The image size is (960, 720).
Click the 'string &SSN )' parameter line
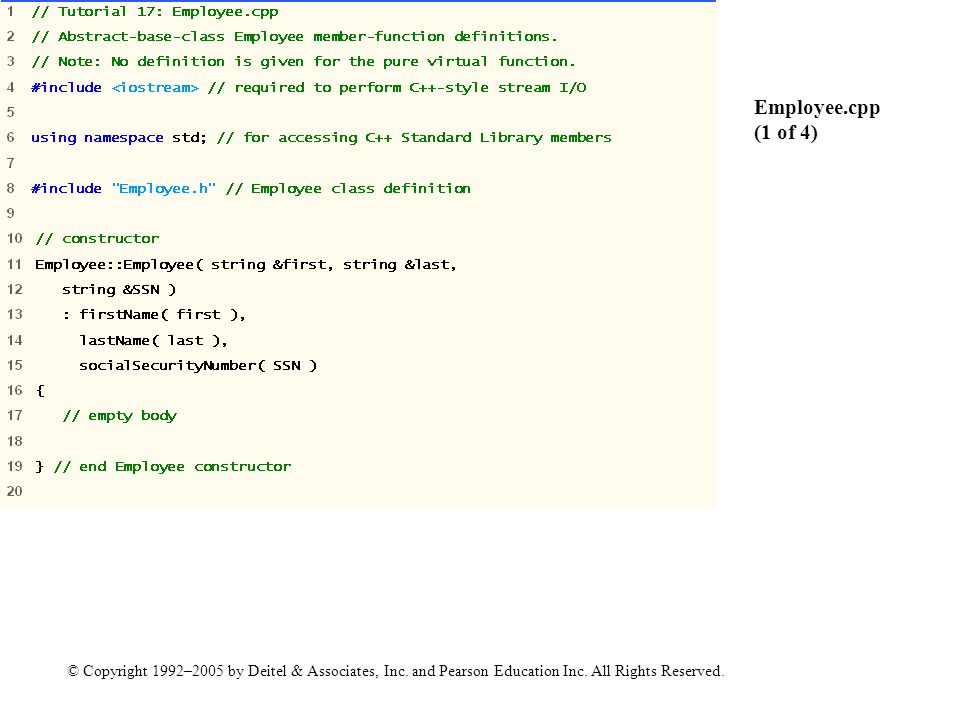tap(119, 290)
